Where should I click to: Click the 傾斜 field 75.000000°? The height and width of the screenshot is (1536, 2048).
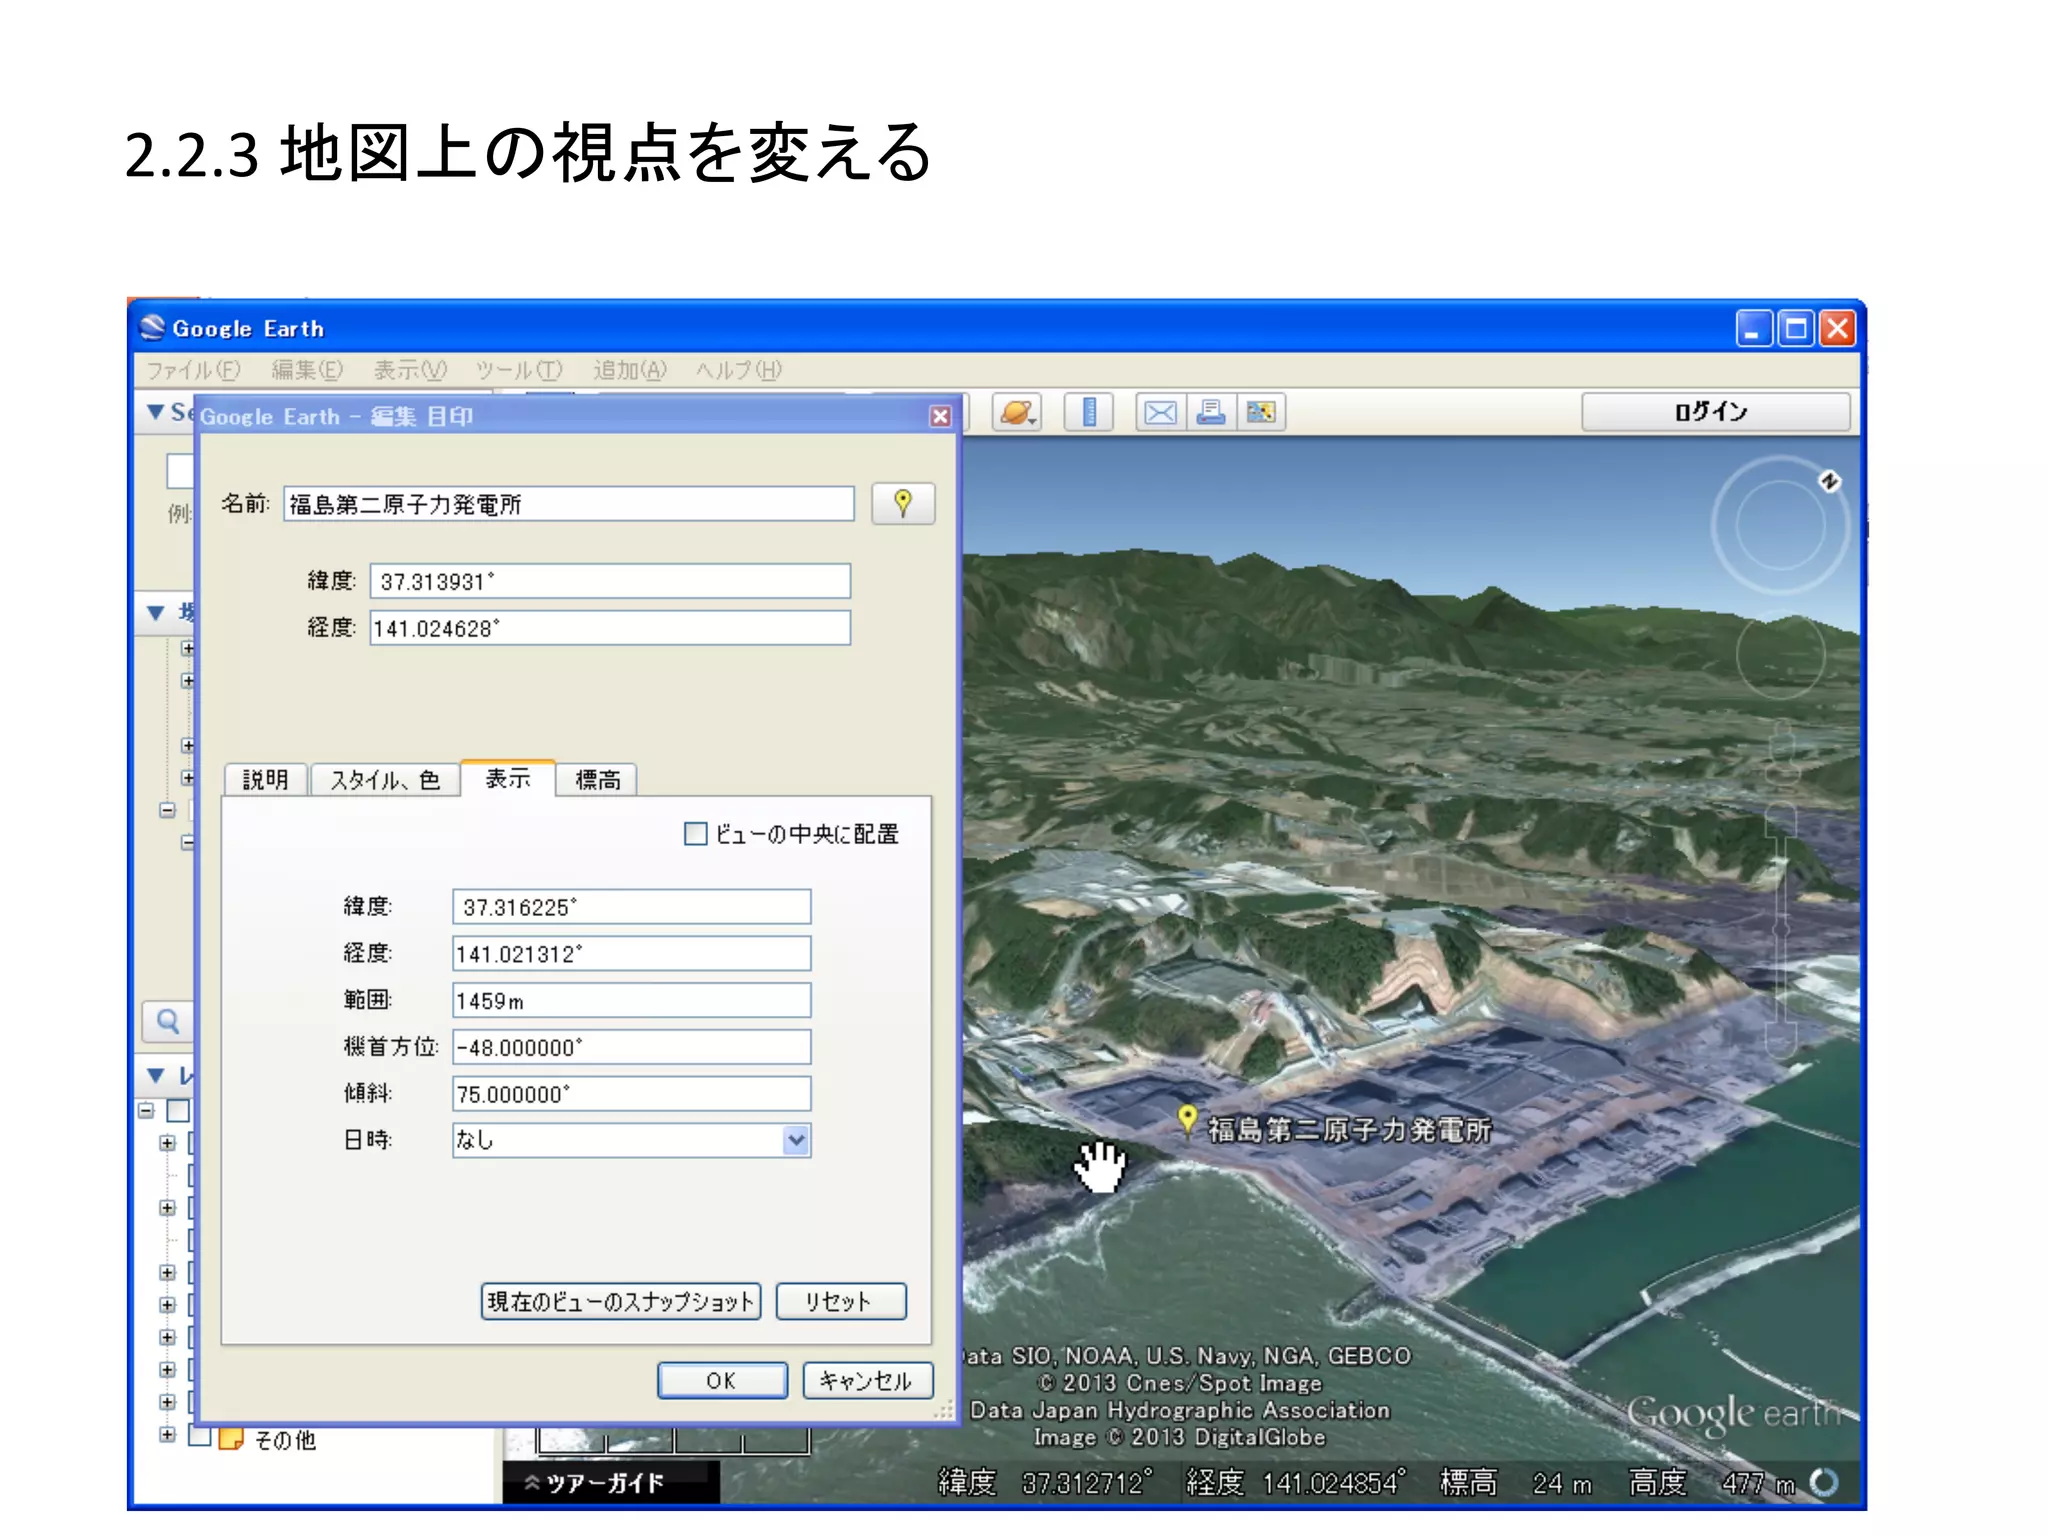[x=631, y=1094]
